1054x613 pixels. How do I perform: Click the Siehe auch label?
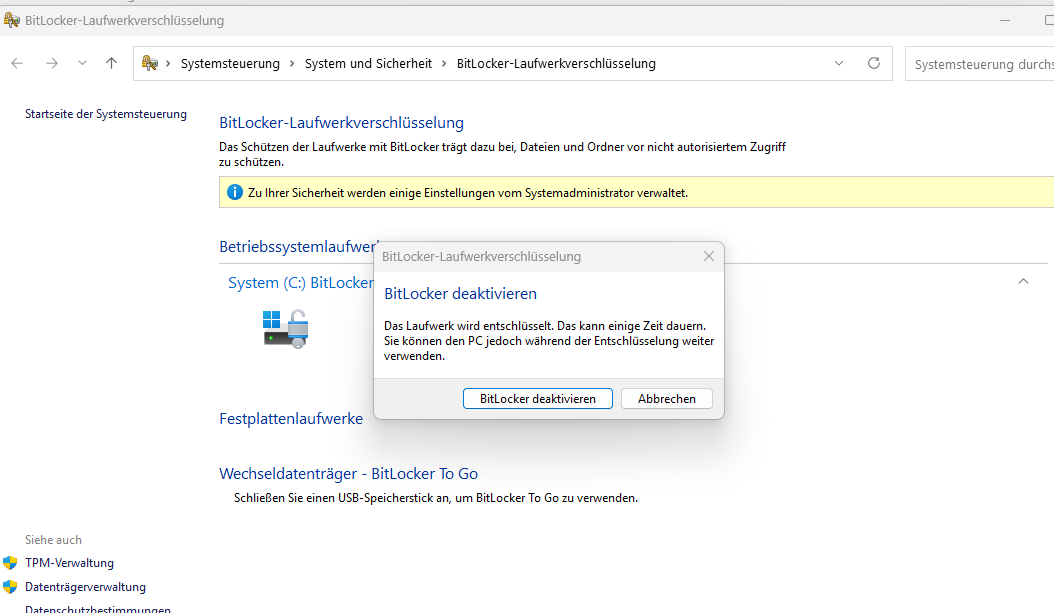(x=53, y=540)
